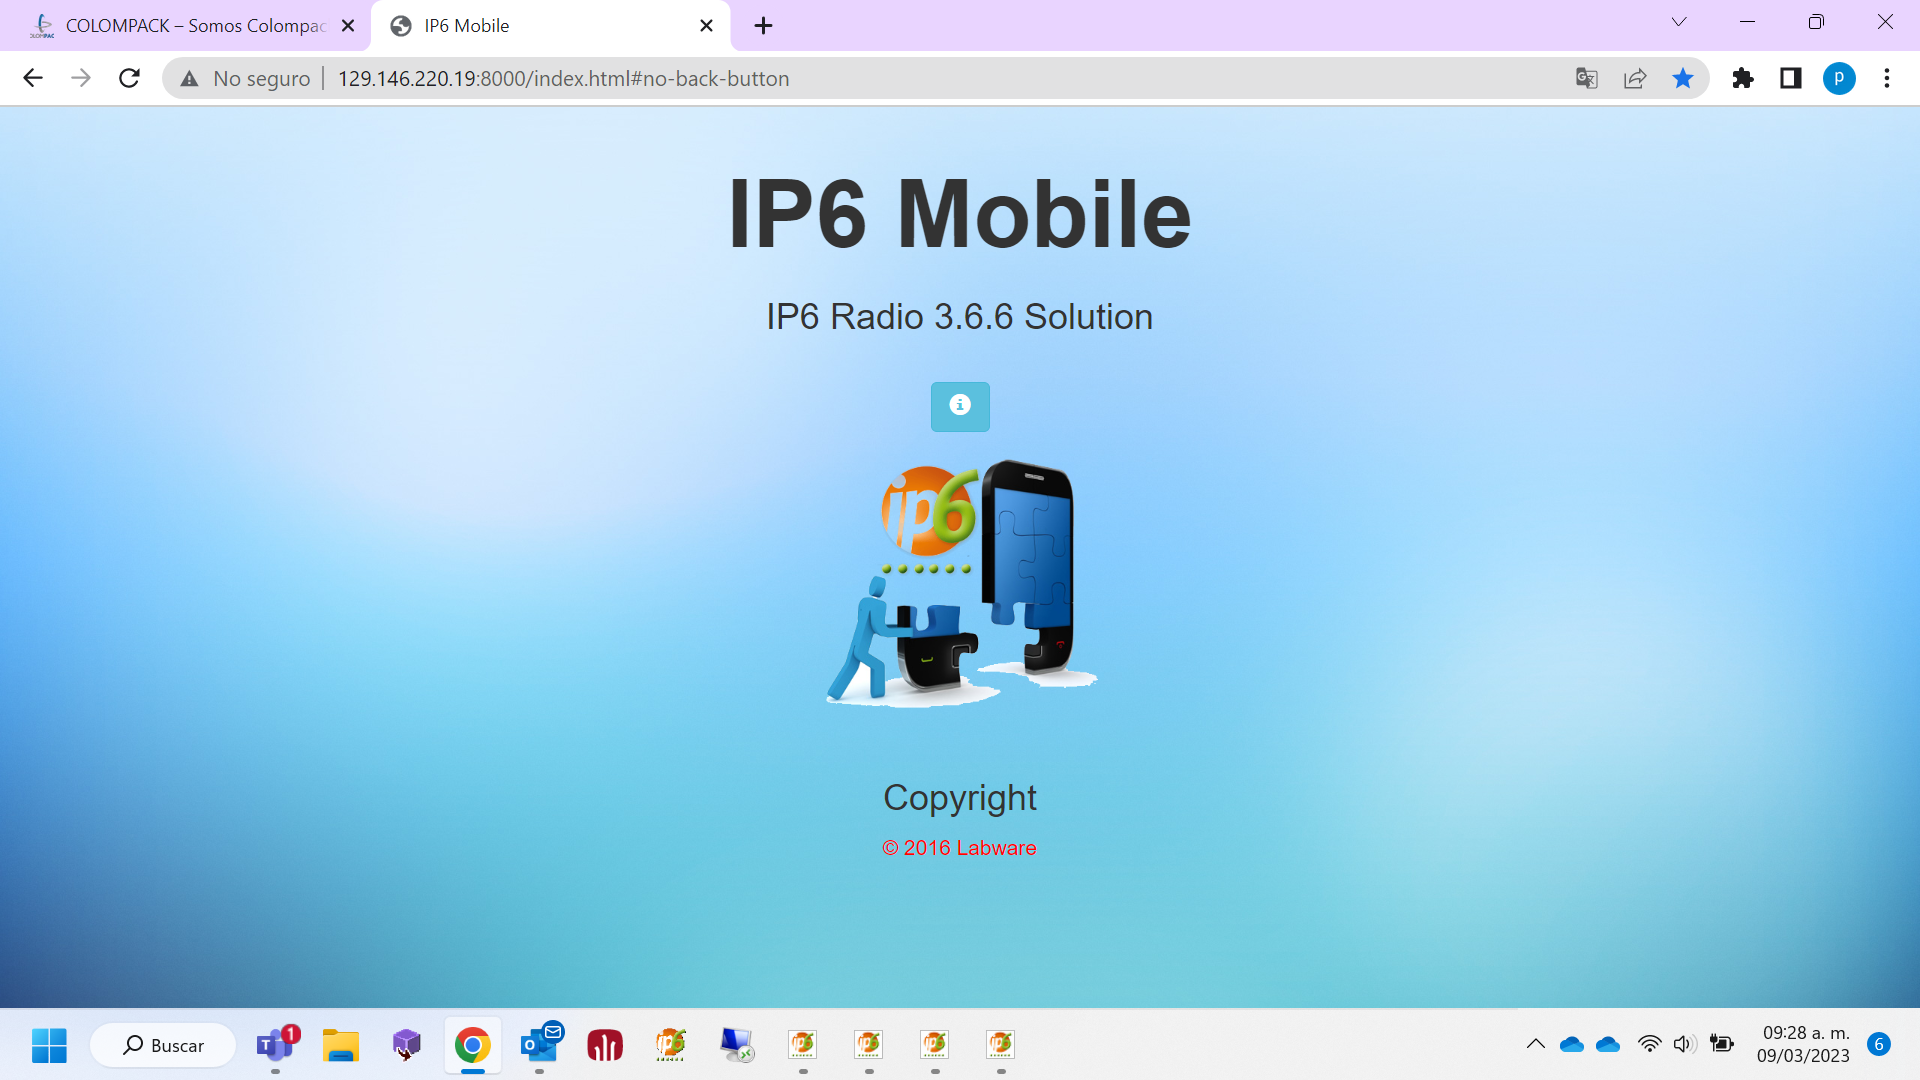Screen dimensions: 1920x1080
Task: Click the share page icon
Action: point(1635,78)
